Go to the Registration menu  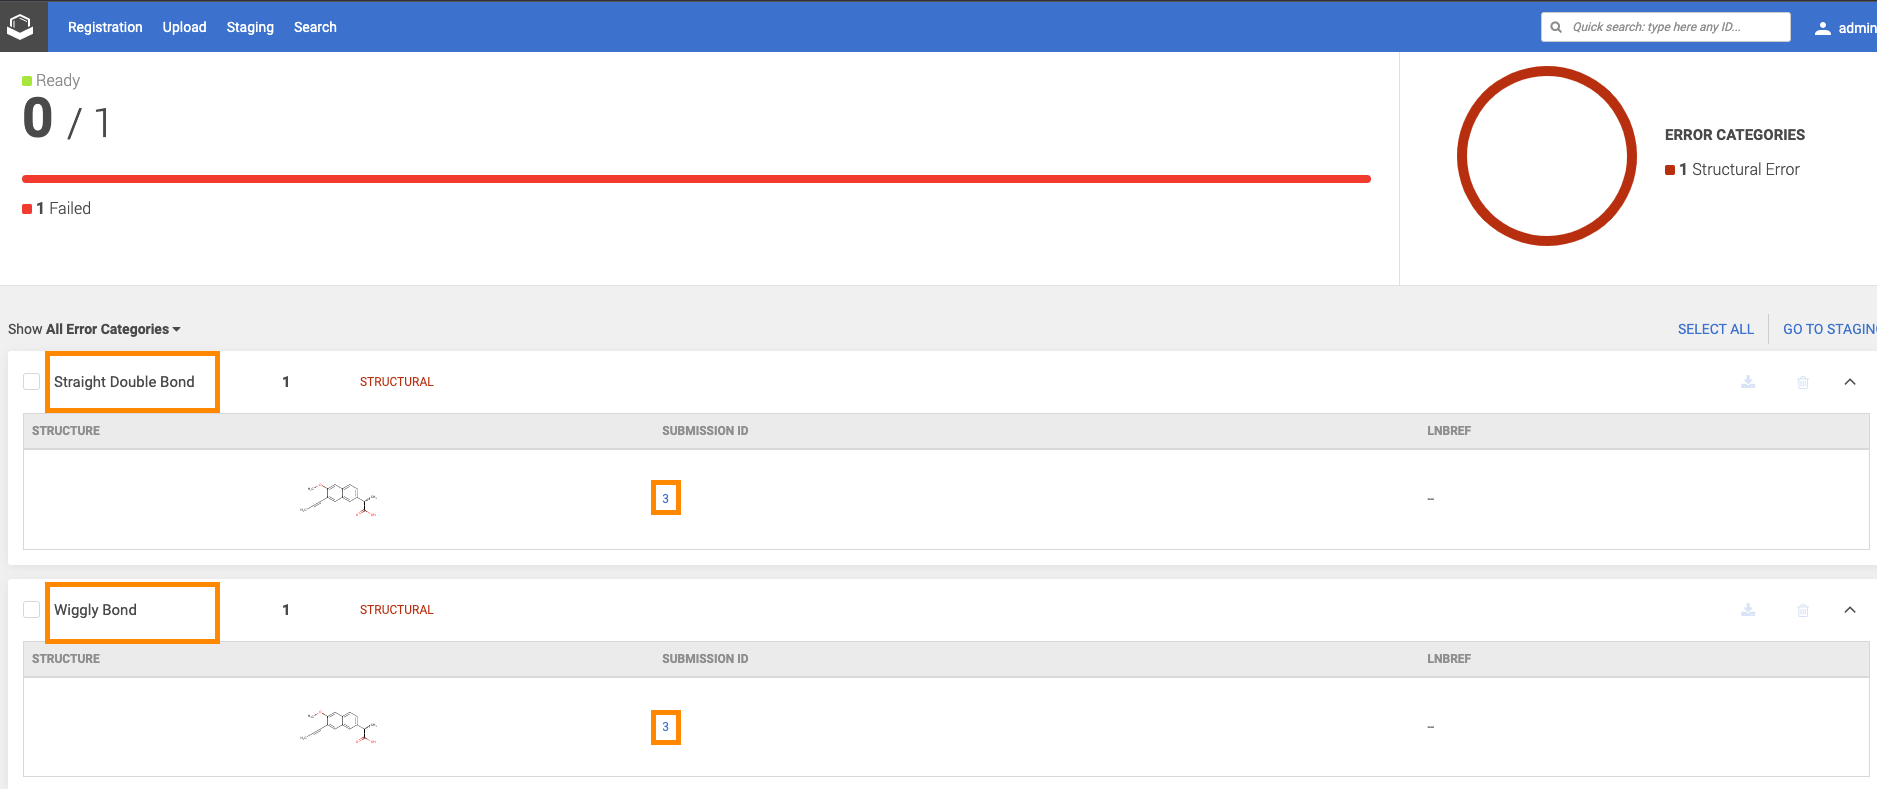105,27
